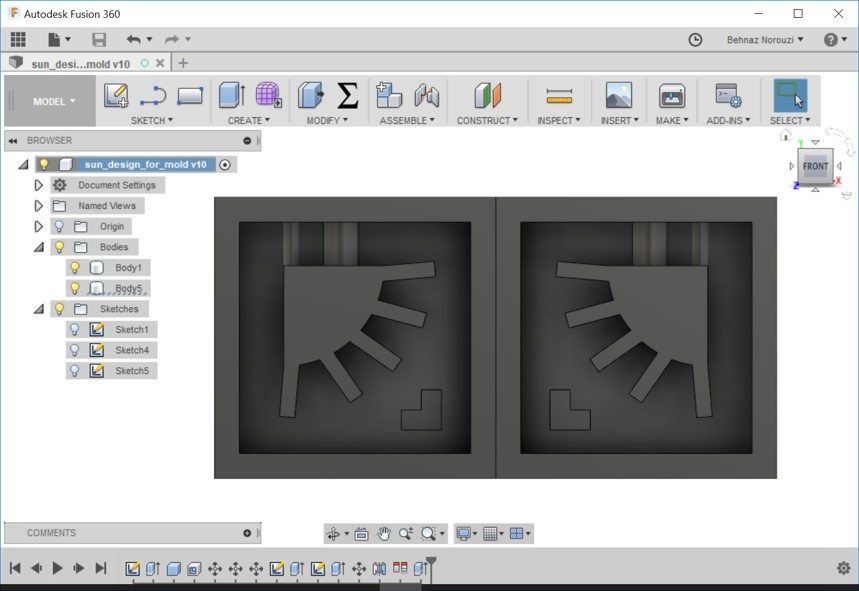This screenshot has width=859, height=591.
Task: Open the File menu dropdown arrow
Action: point(68,39)
